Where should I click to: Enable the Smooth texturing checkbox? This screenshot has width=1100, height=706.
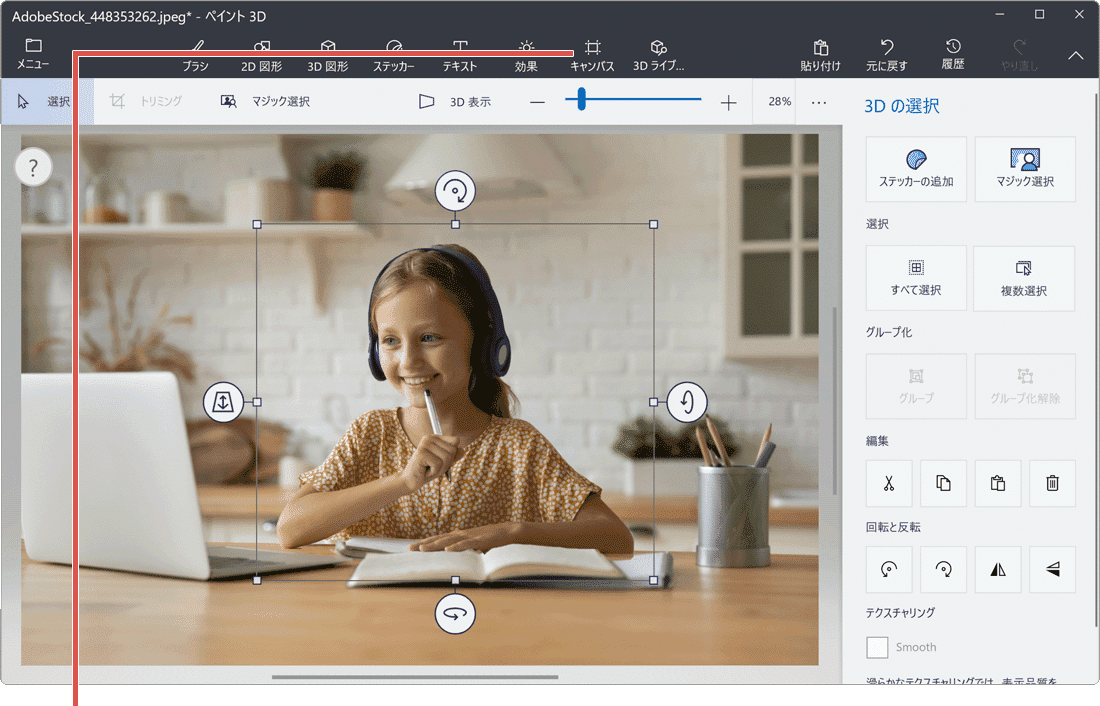tap(877, 647)
